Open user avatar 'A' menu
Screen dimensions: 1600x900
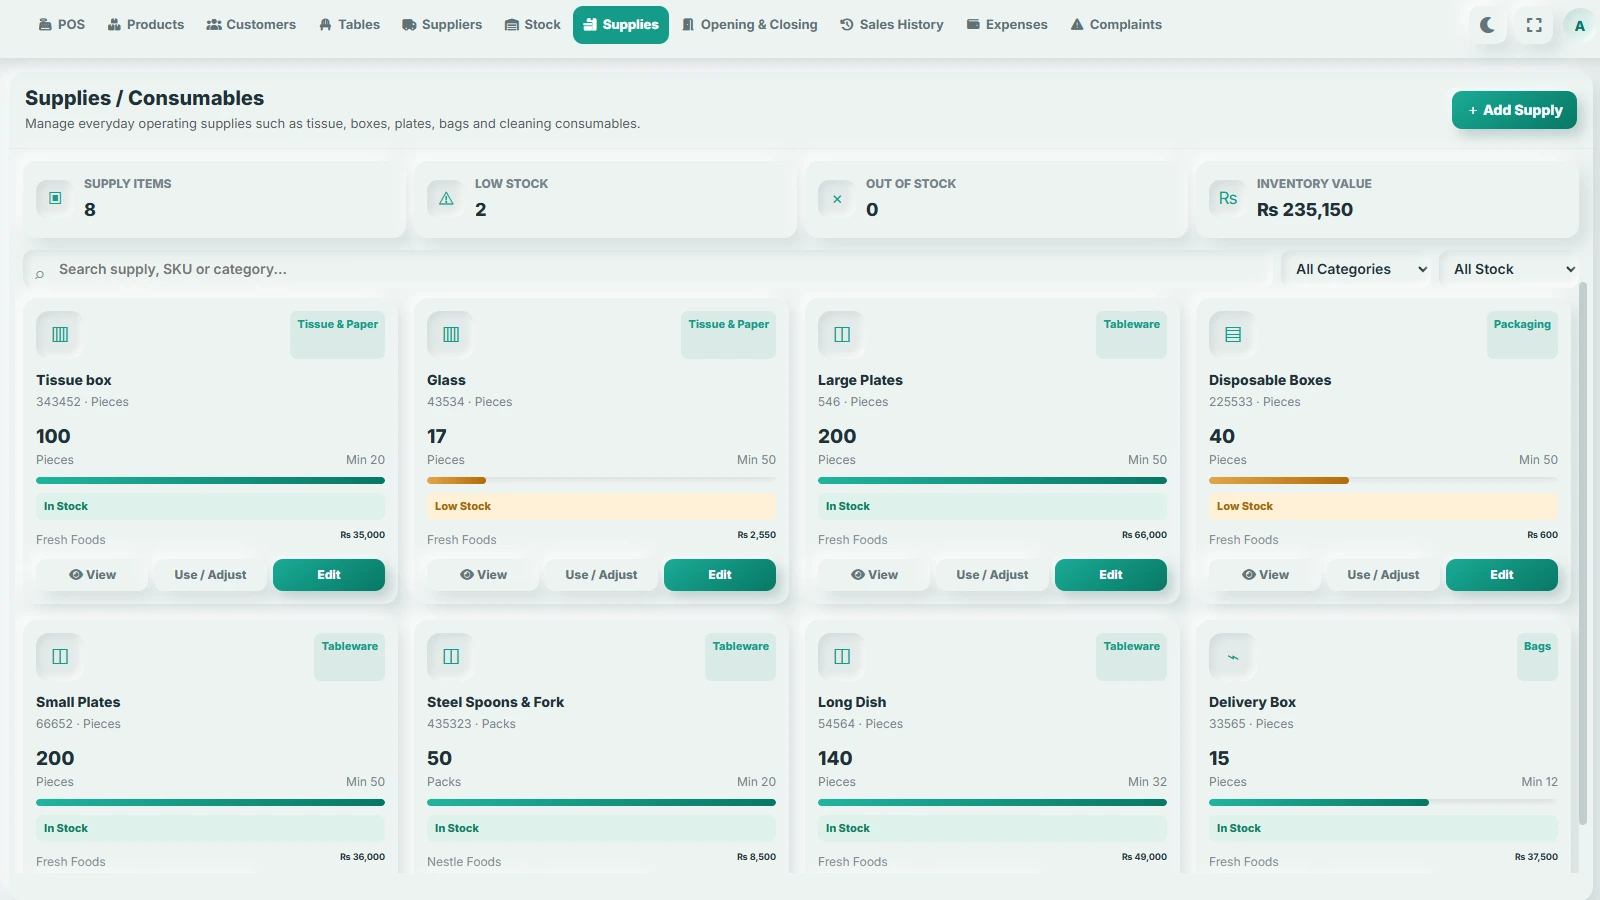pos(1579,25)
